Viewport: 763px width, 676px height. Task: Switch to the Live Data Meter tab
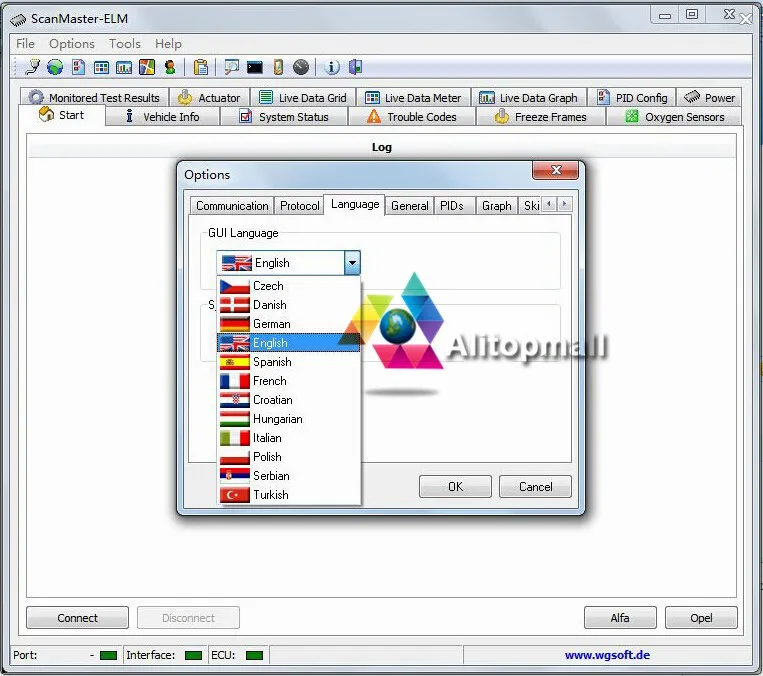tap(413, 97)
